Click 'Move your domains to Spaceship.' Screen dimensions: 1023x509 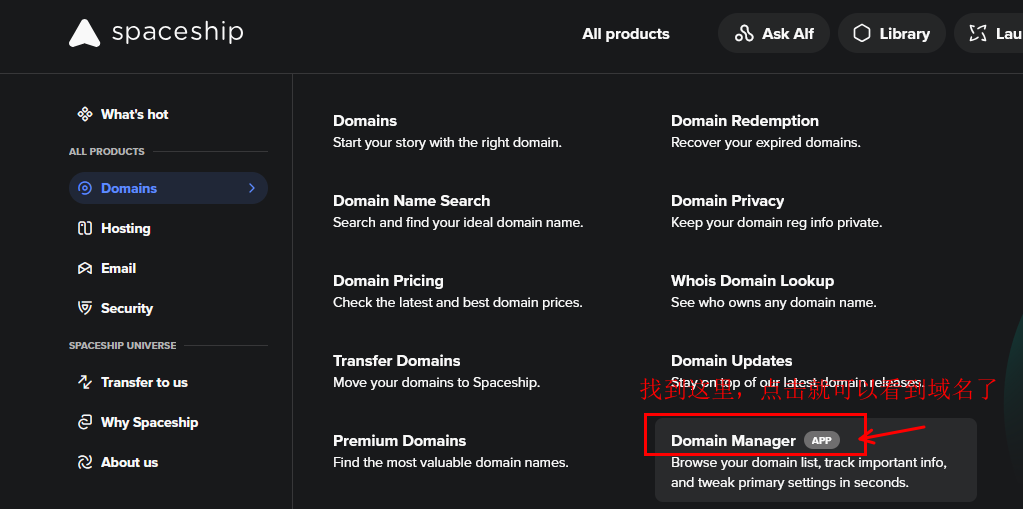(436, 382)
